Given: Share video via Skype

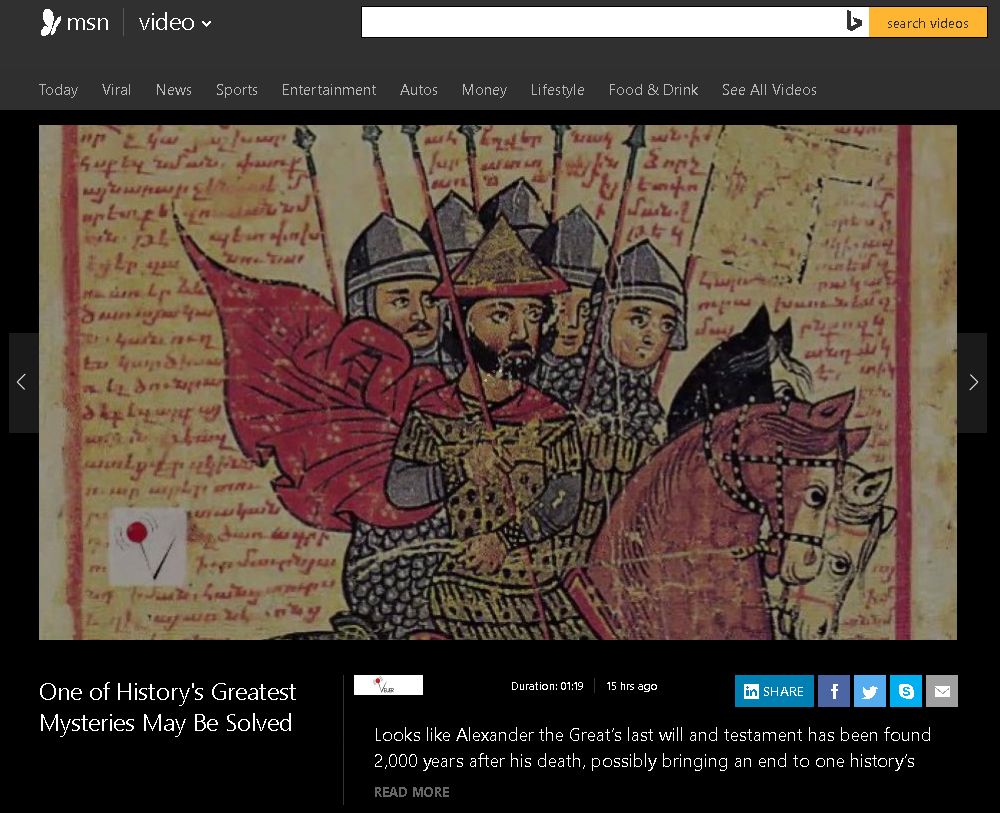Looking at the screenshot, I should click(906, 691).
